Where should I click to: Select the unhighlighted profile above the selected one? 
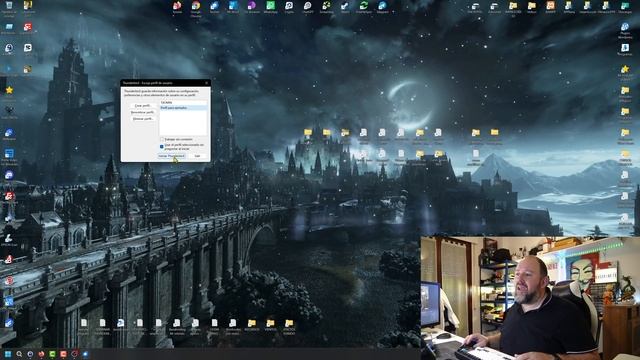coord(183,102)
